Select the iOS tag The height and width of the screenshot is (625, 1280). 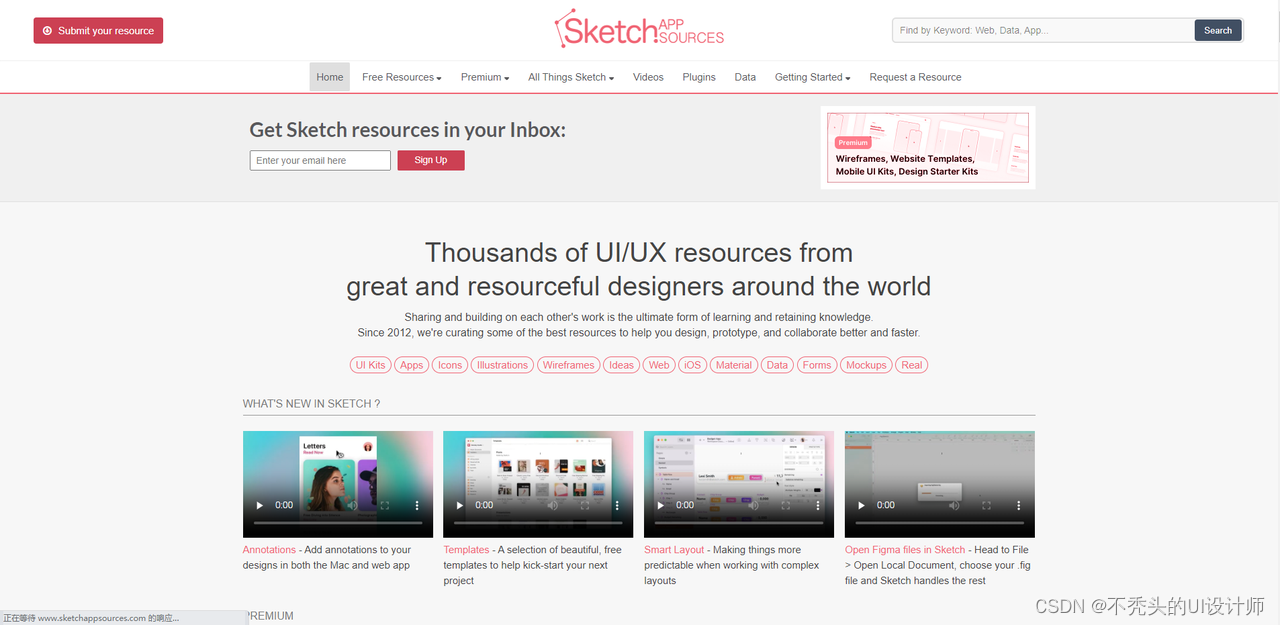pyautogui.click(x=692, y=365)
